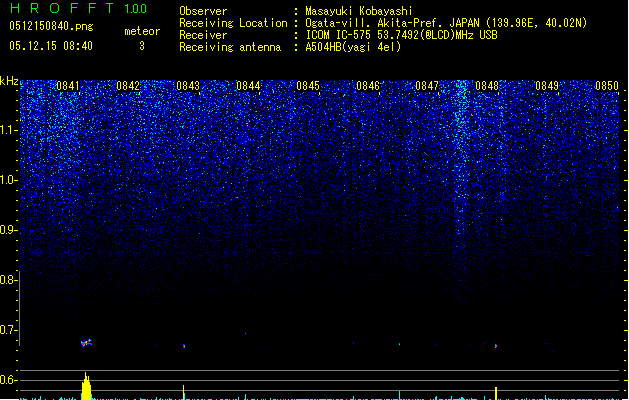Click the A504HB(yagi 4el) antenna text

pyautogui.click(x=353, y=47)
